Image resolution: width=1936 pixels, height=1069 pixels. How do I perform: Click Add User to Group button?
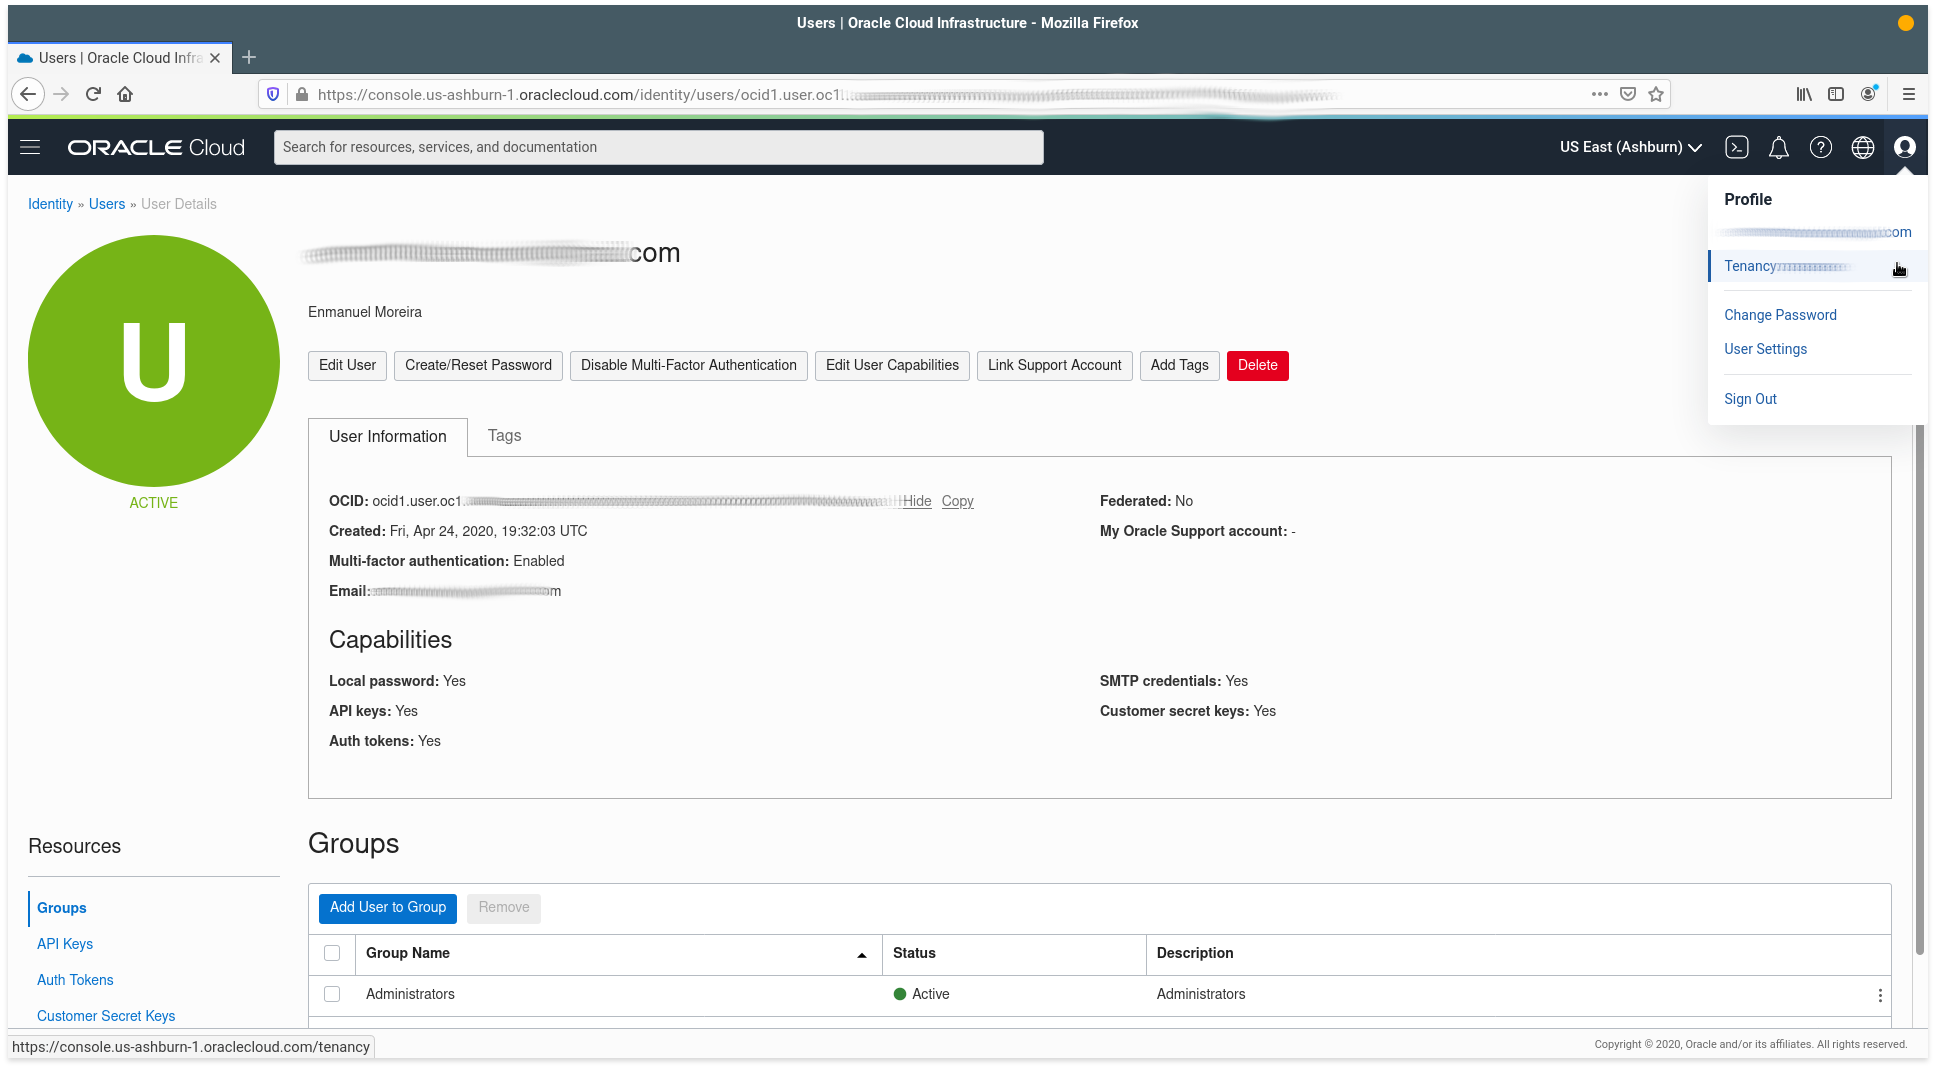388,908
